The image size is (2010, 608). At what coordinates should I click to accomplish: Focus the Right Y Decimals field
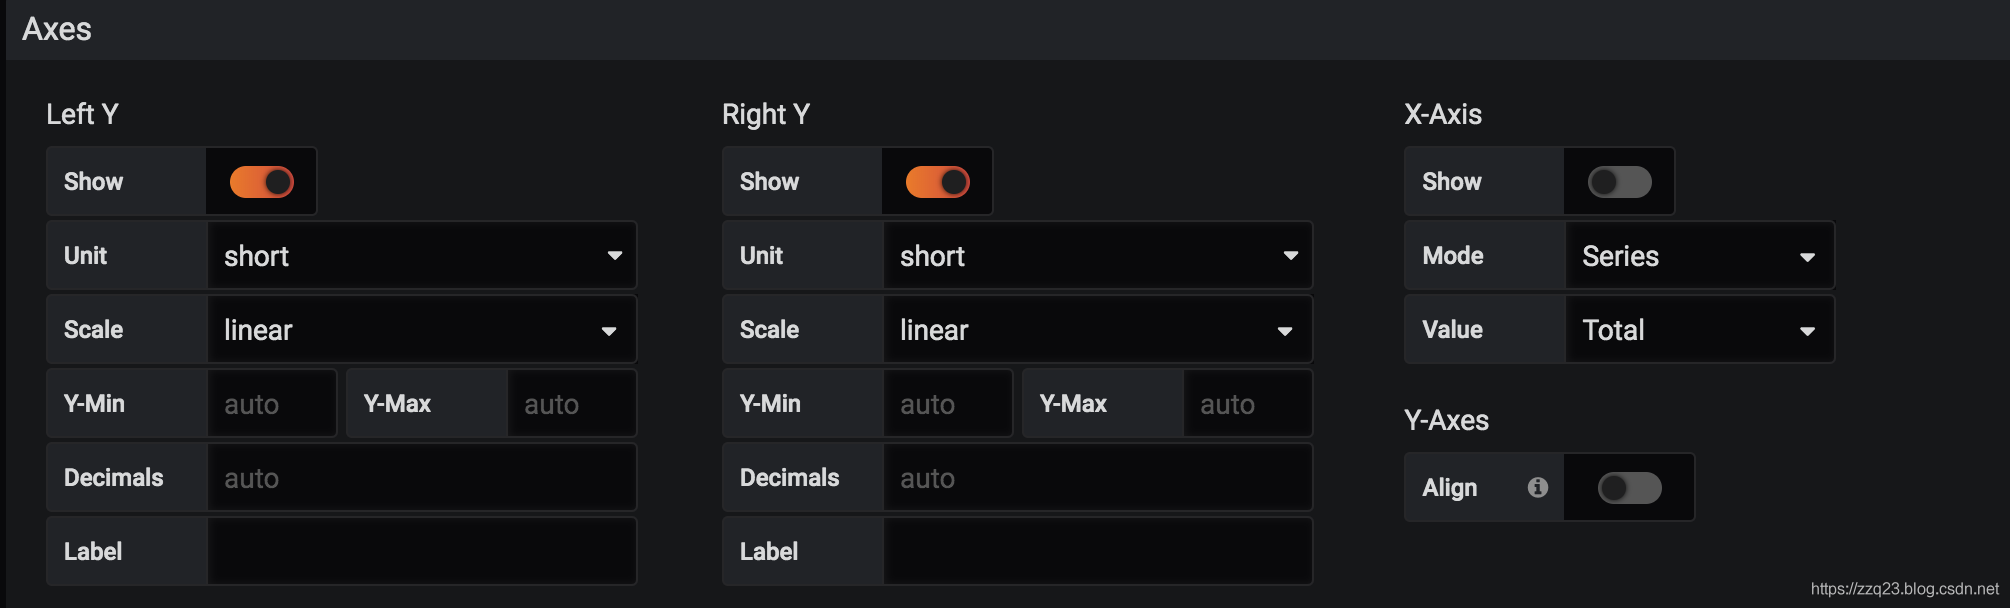(x=1097, y=478)
